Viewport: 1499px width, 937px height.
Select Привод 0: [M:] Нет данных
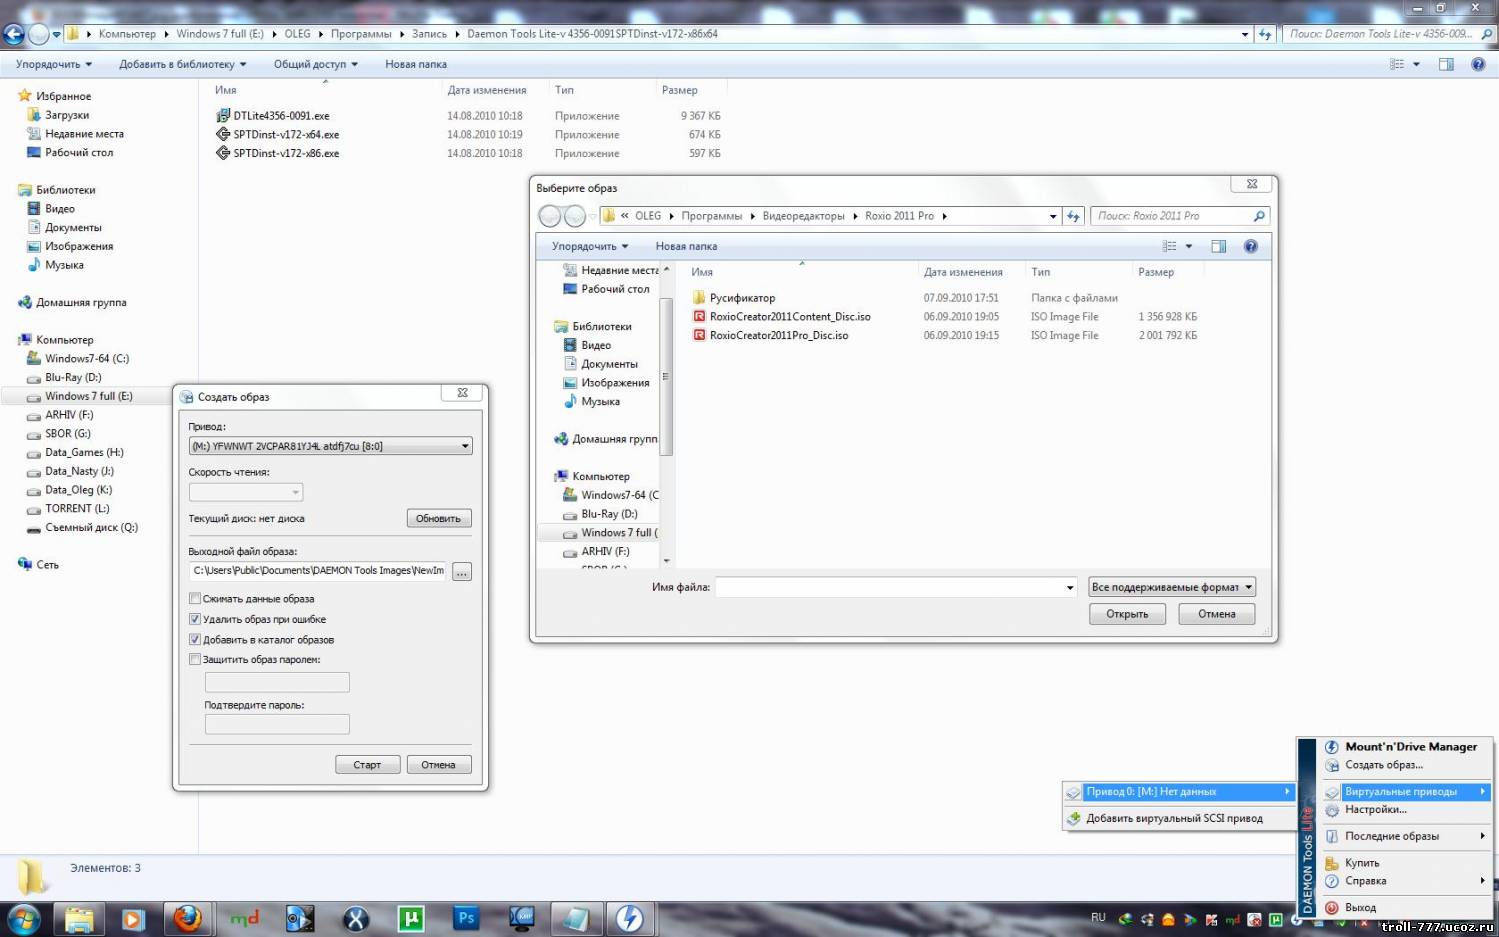click(1179, 791)
